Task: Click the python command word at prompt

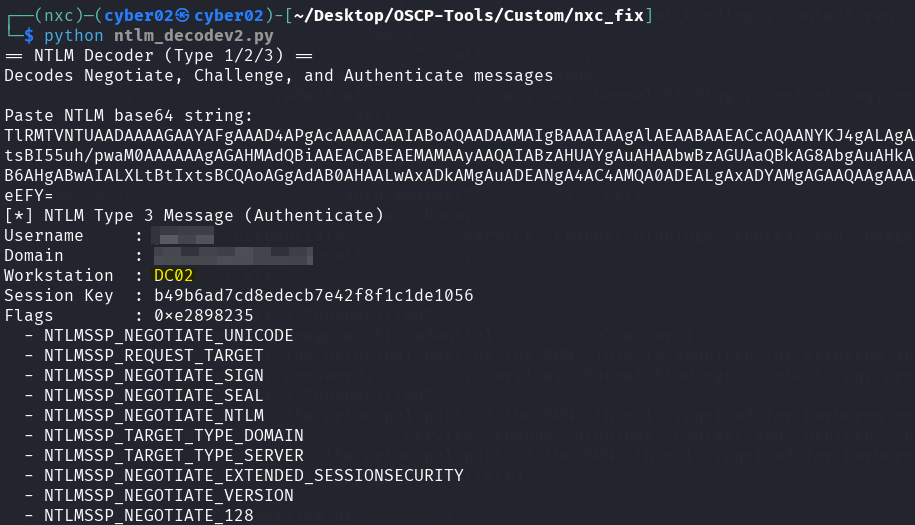Action: (73, 36)
